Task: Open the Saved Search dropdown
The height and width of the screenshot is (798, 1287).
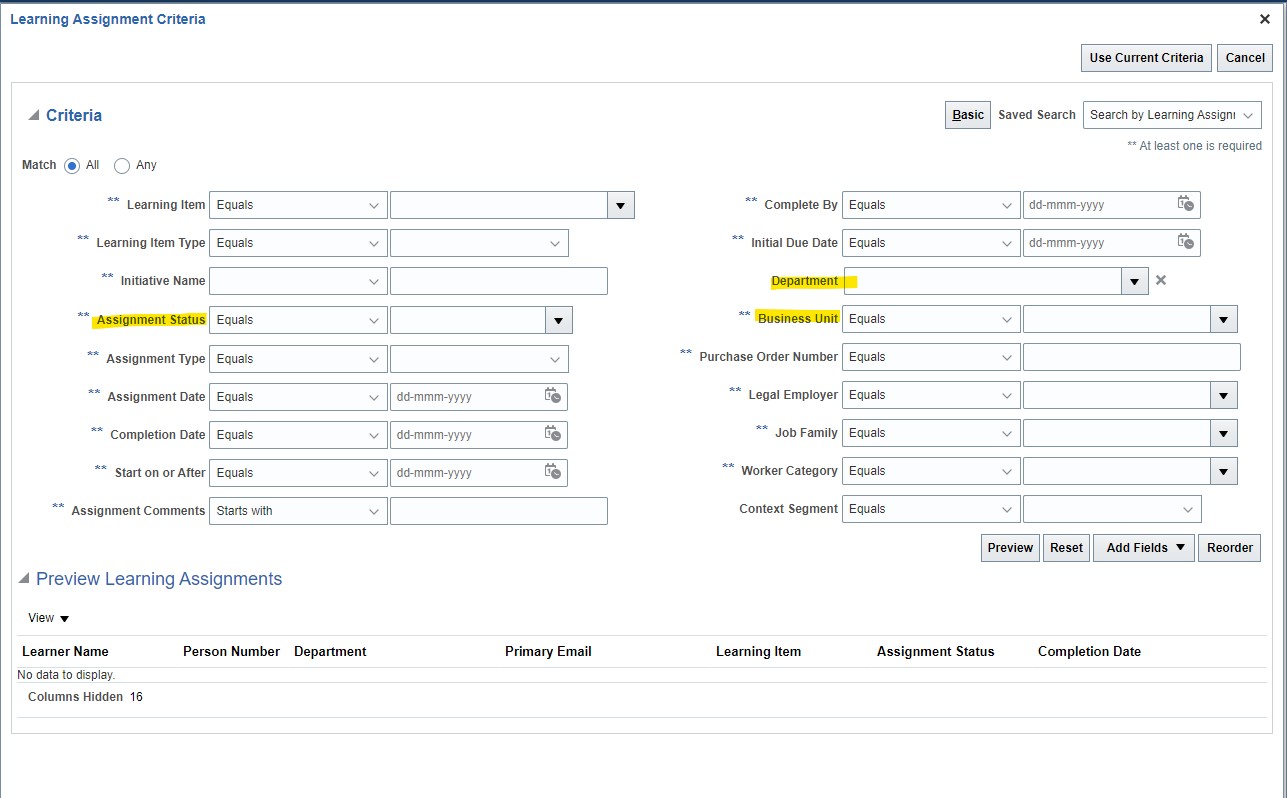Action: click(1171, 114)
